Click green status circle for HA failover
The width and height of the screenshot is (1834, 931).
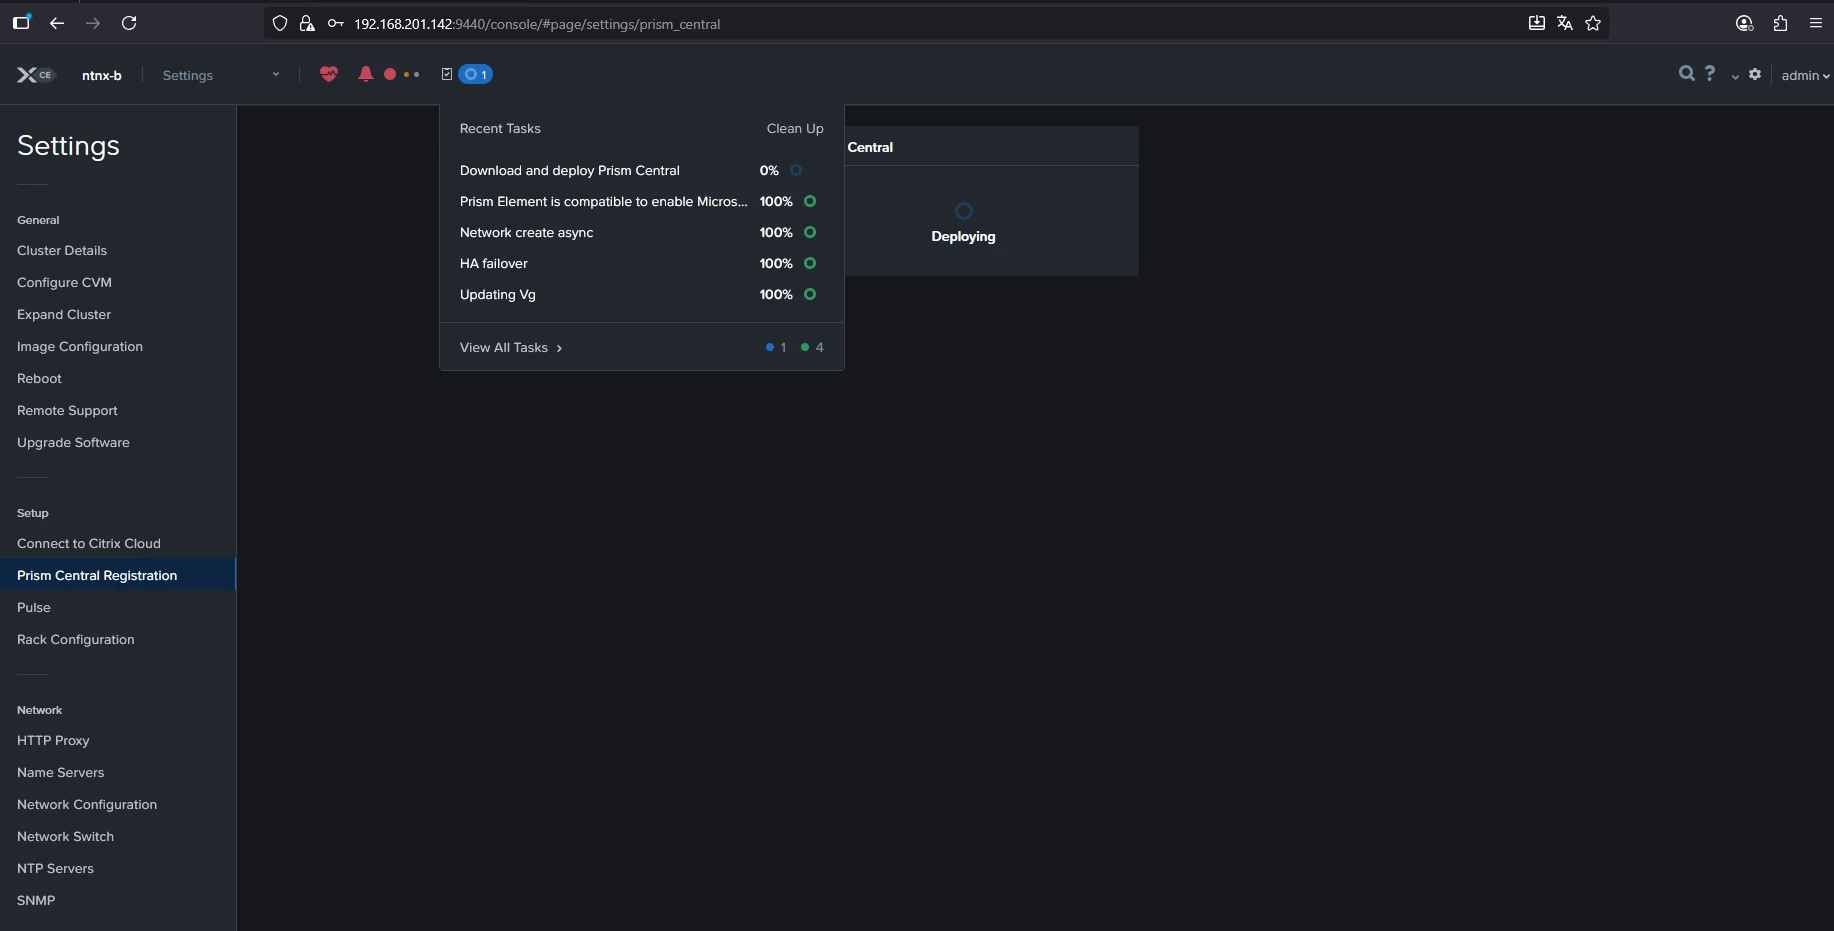[x=810, y=263]
